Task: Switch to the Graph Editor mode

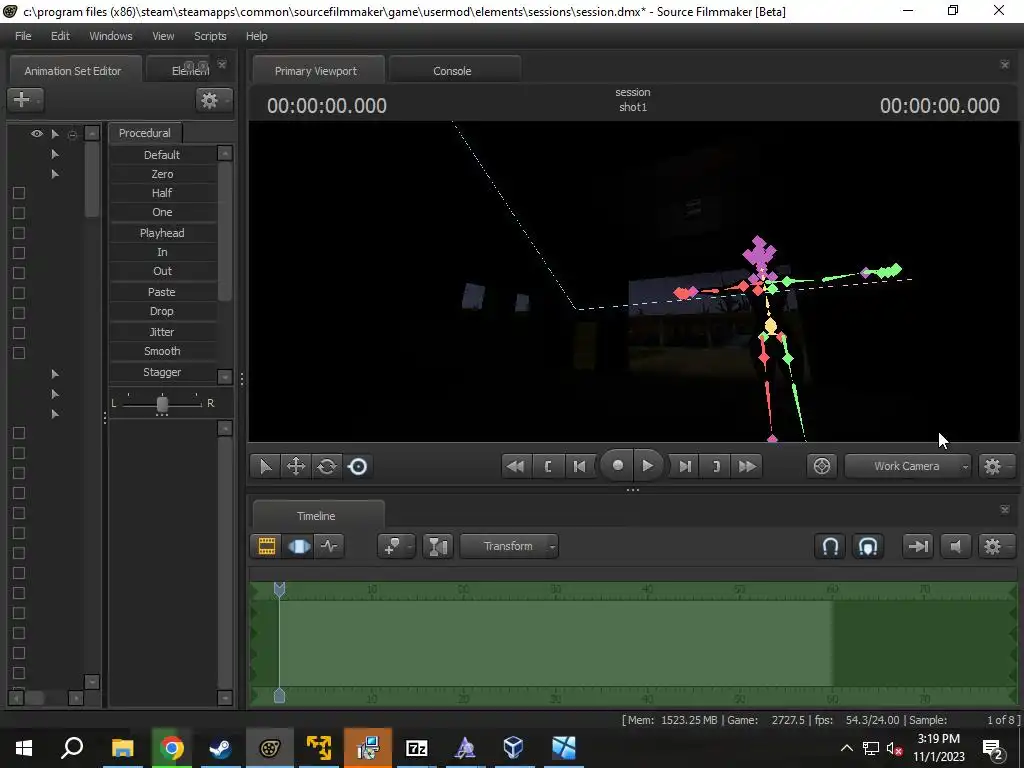Action: tap(329, 546)
